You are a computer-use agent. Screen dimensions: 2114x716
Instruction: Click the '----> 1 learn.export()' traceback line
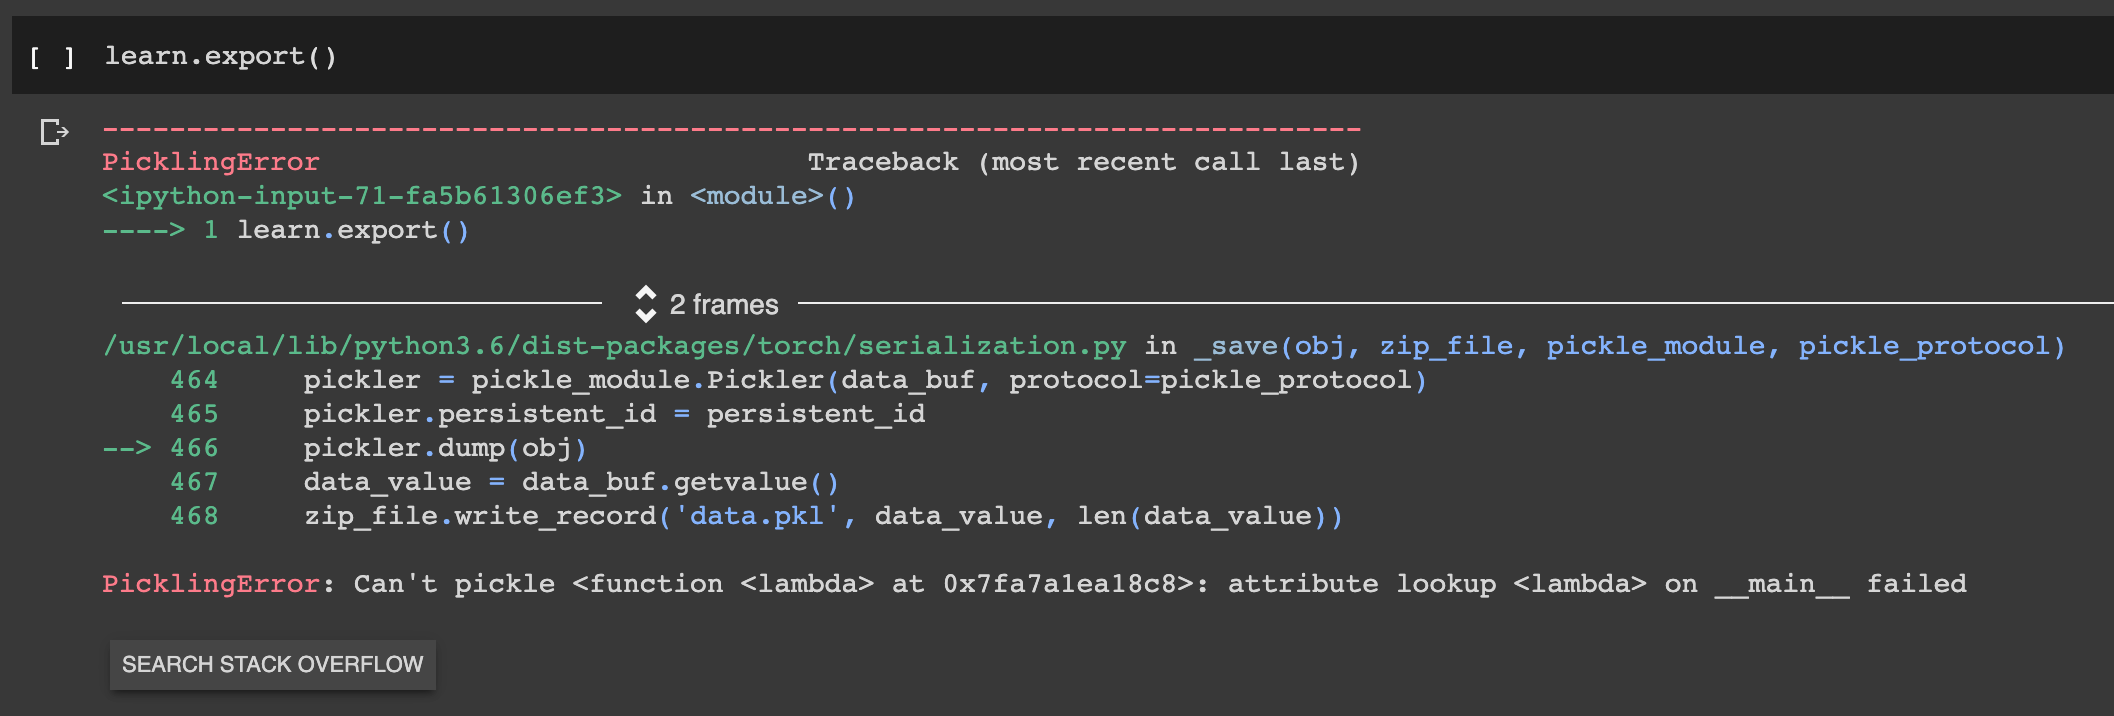click(x=286, y=230)
